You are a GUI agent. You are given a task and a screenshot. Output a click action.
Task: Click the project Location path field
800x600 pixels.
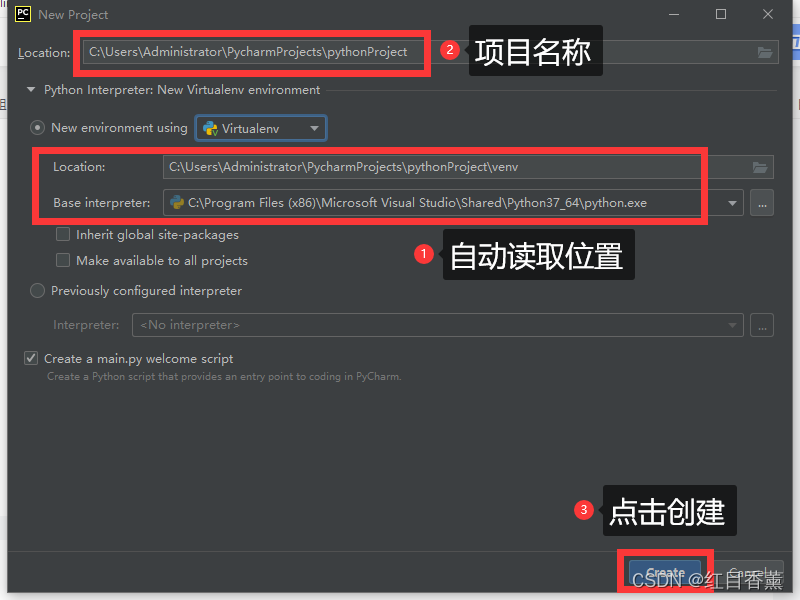[430, 52]
